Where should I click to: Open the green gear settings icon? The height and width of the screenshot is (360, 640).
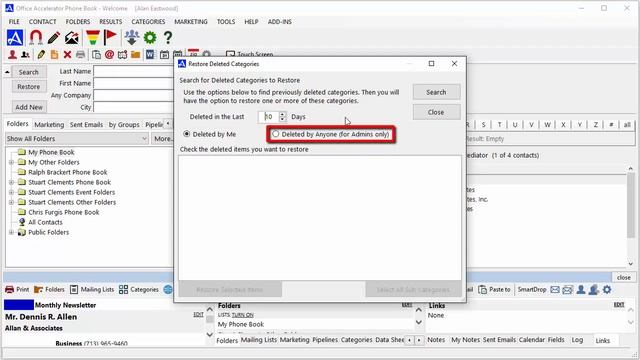coord(150,38)
